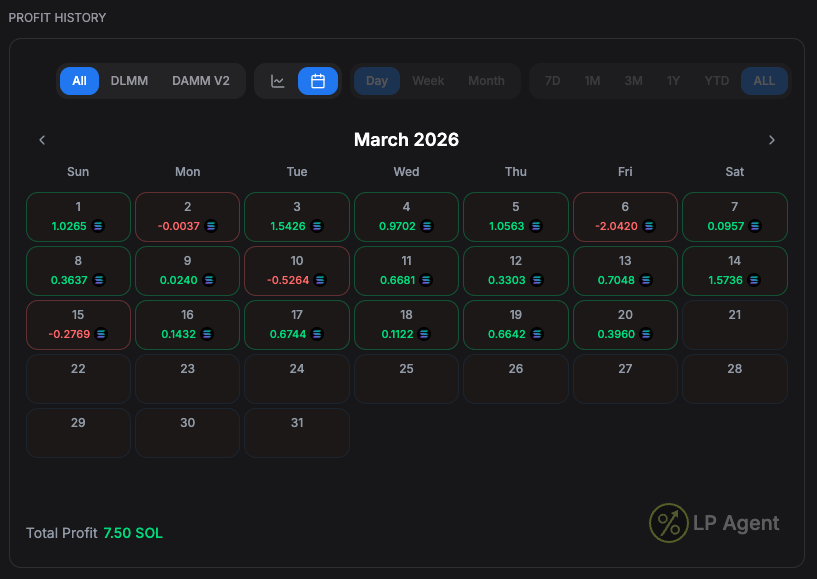
Task: Click the 0.3303 value on March 12
Action: click(x=506, y=280)
